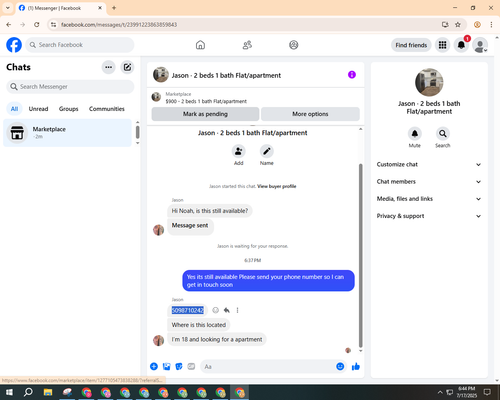Expand the Chat members section
The width and height of the screenshot is (500, 400).
pyautogui.click(x=429, y=182)
